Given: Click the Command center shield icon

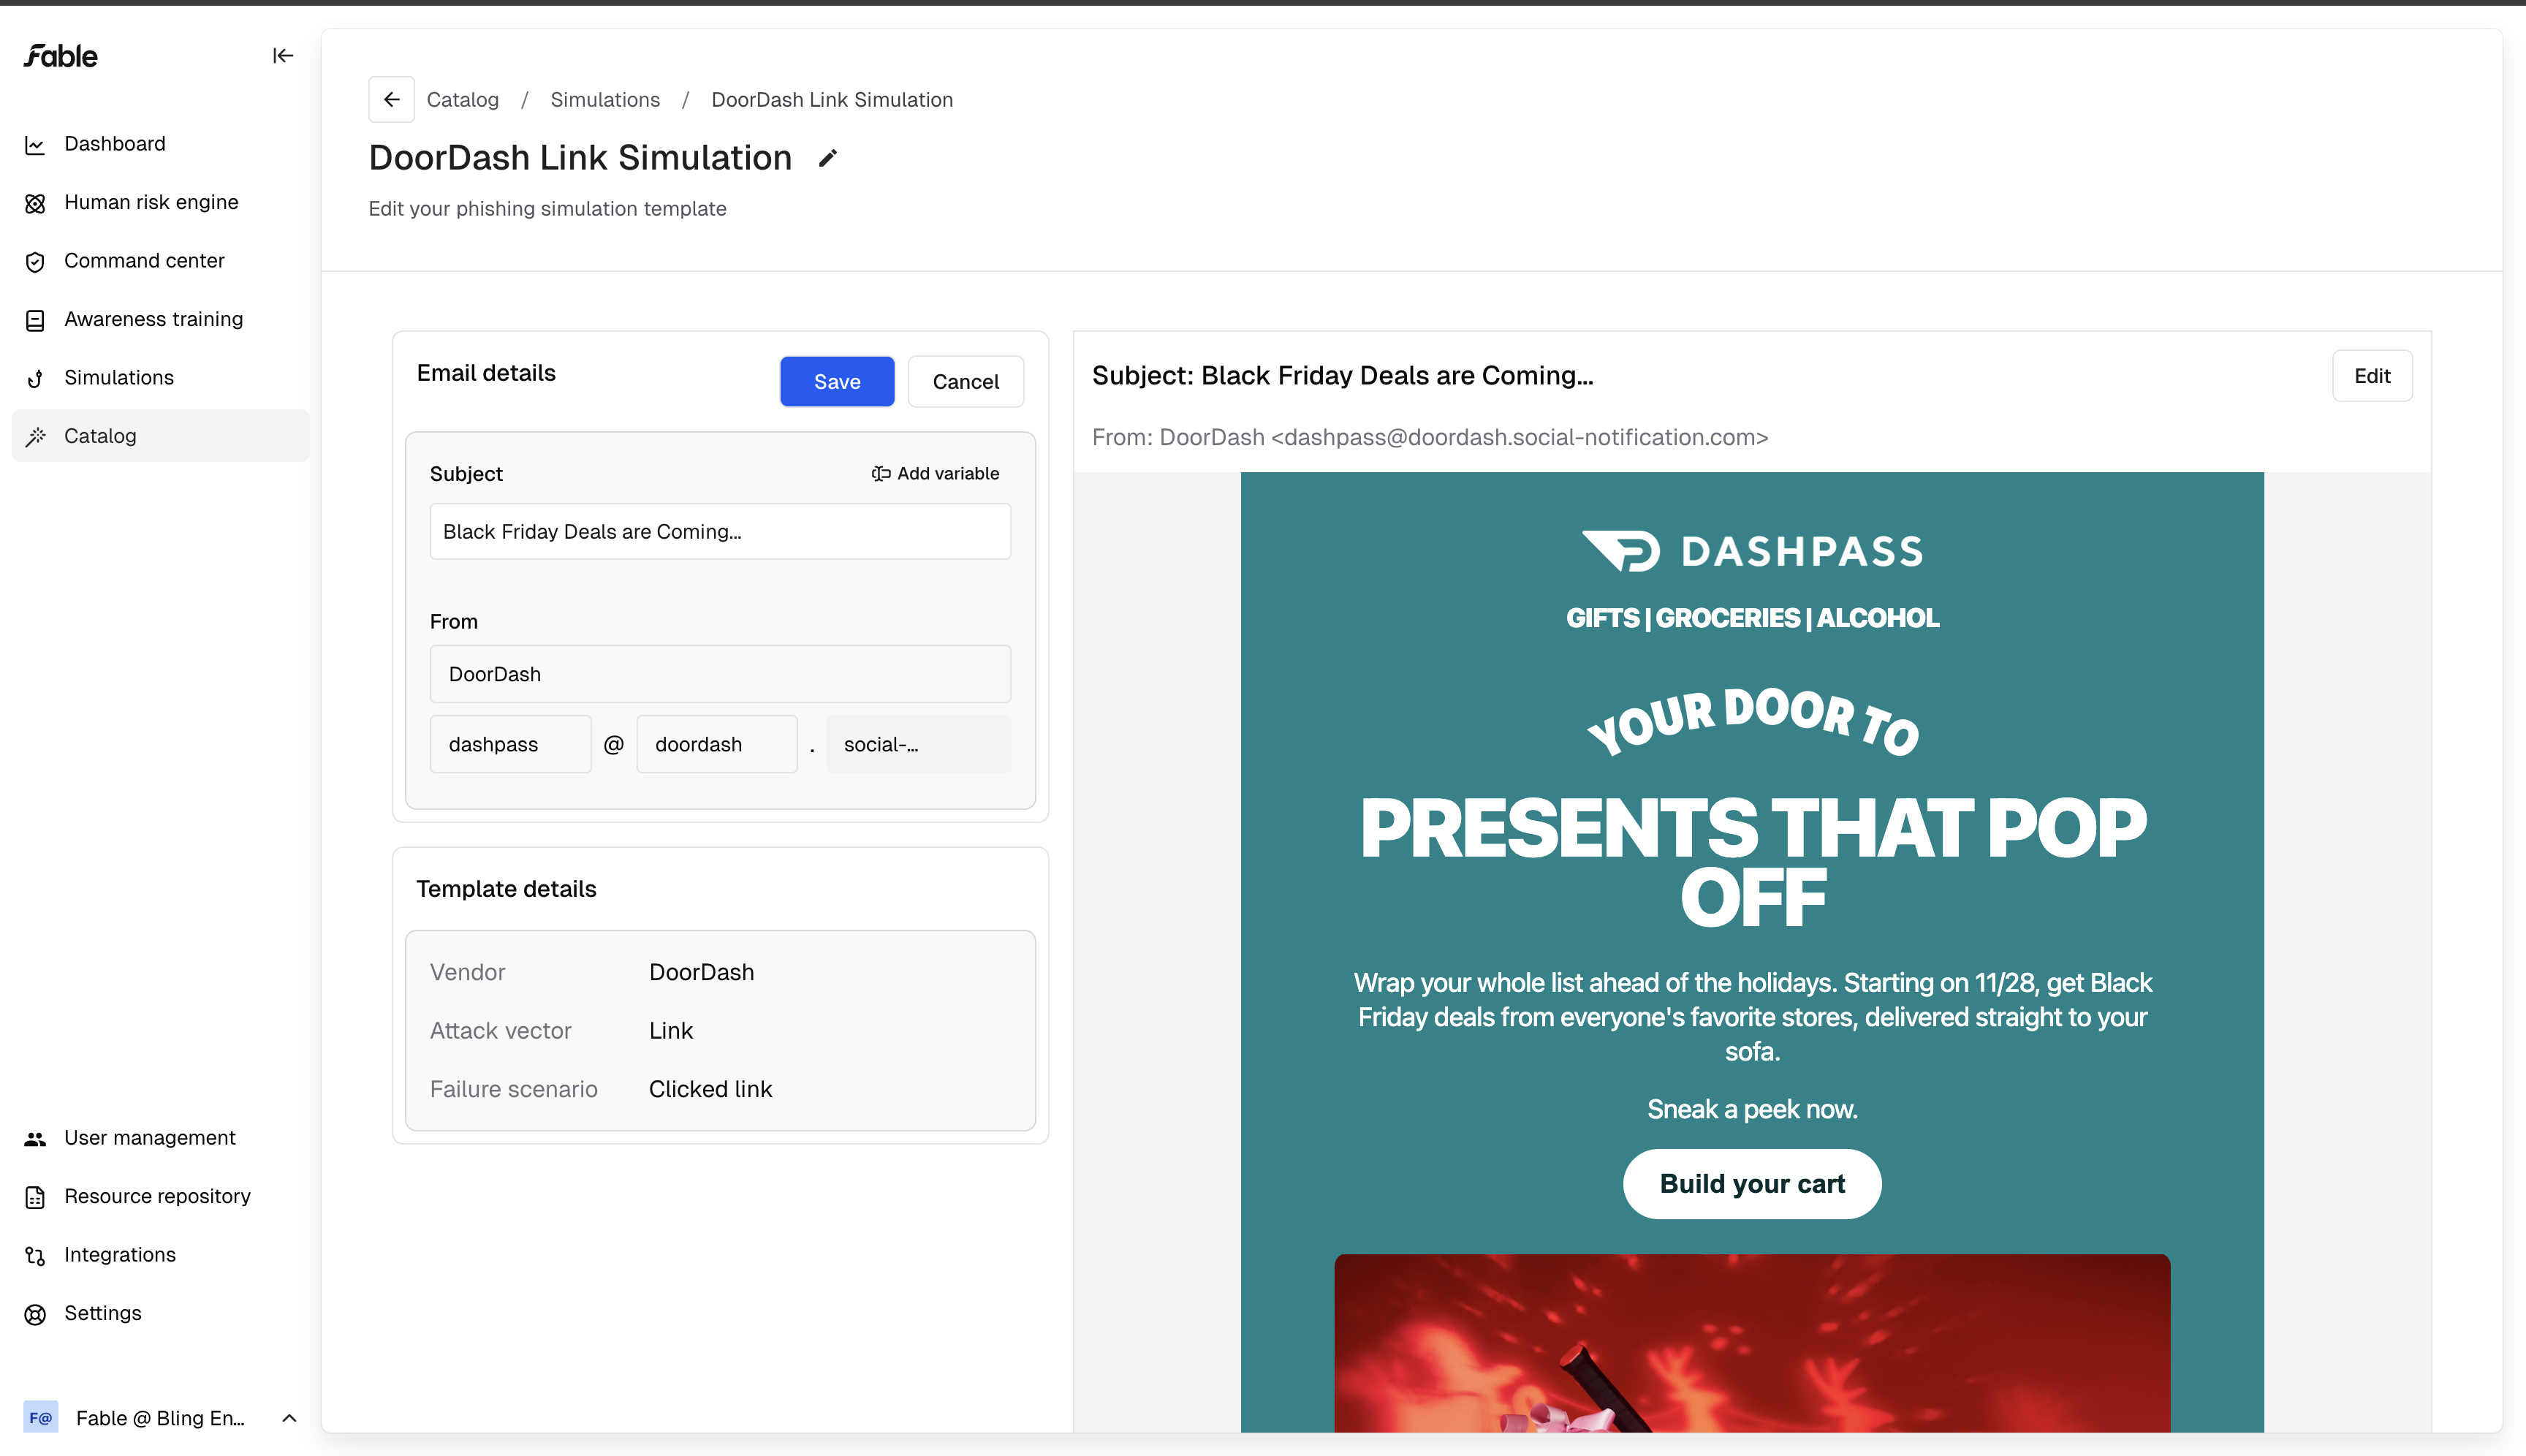Looking at the screenshot, I should tap(35, 262).
